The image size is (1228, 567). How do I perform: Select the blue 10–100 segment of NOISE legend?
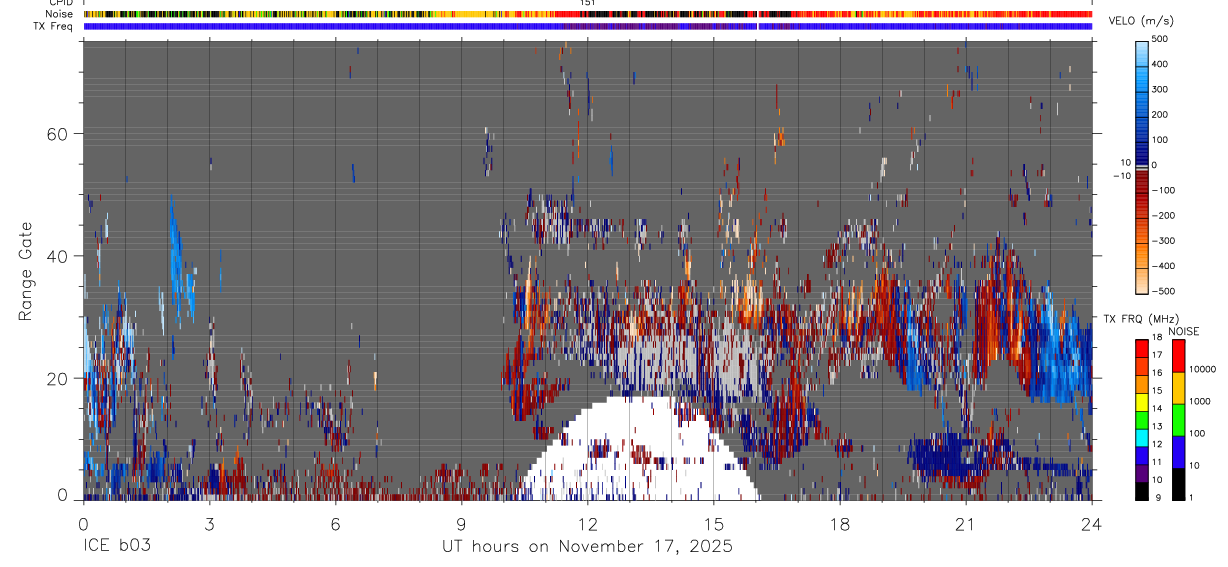click(x=1178, y=452)
